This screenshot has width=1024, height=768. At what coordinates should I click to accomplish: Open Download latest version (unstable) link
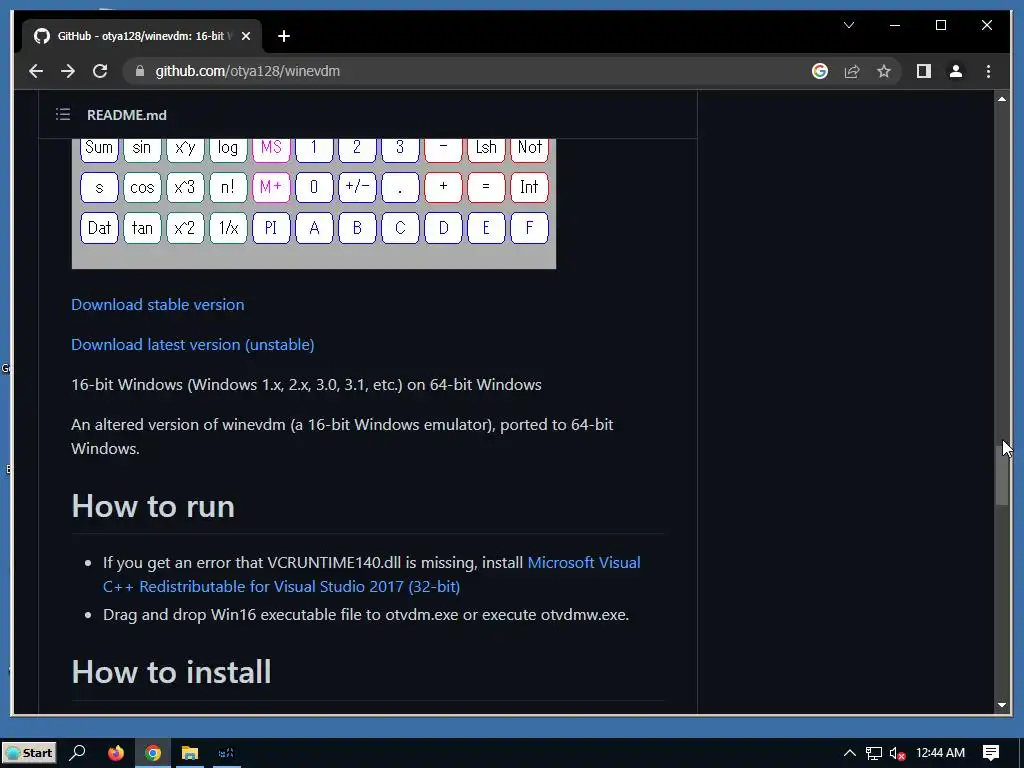pyautogui.click(x=193, y=344)
